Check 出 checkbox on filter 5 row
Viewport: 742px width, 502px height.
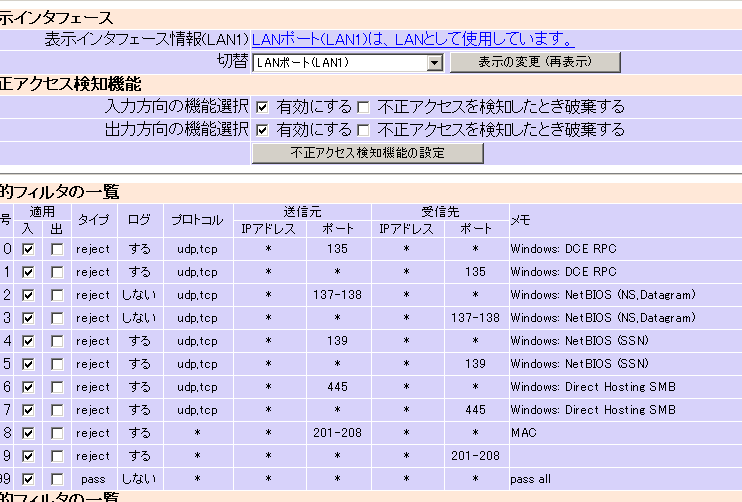57,364
